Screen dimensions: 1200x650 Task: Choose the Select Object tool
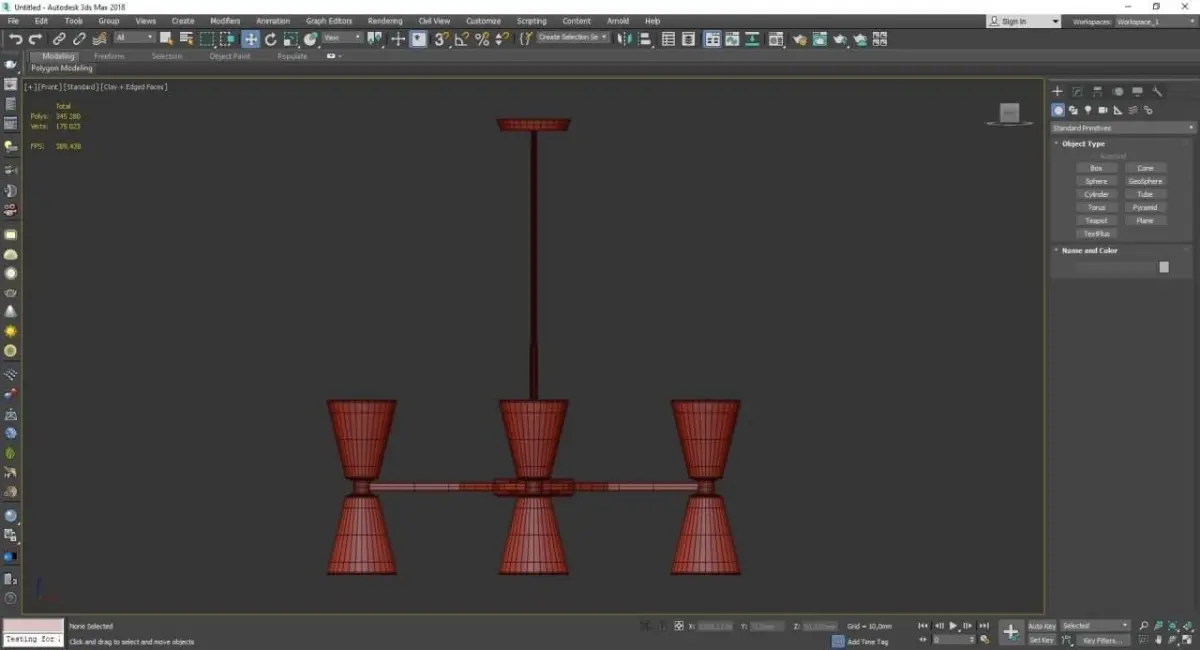pyautogui.click(x=166, y=39)
